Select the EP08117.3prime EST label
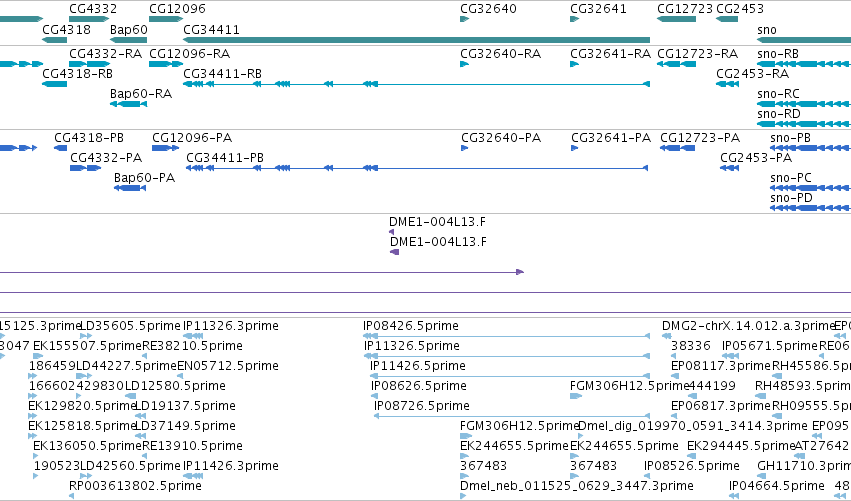851x501 pixels. coord(721,366)
